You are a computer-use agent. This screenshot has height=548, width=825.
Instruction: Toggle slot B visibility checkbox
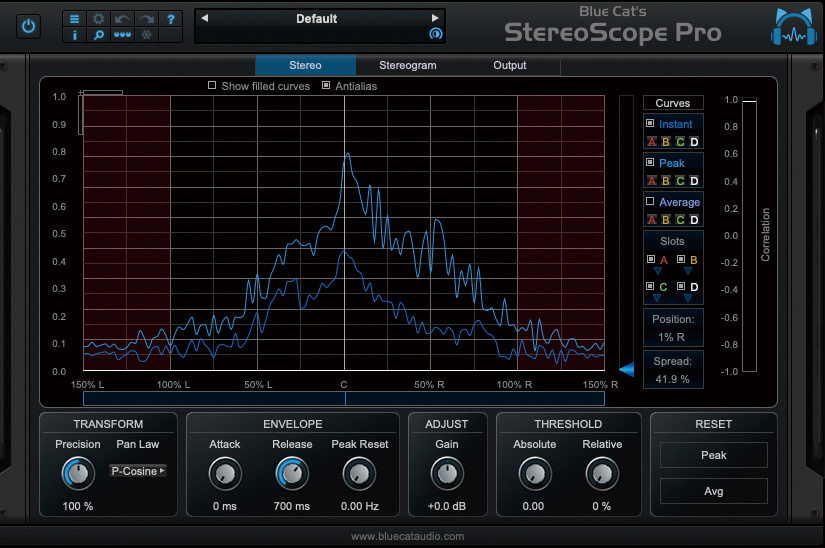click(x=681, y=259)
